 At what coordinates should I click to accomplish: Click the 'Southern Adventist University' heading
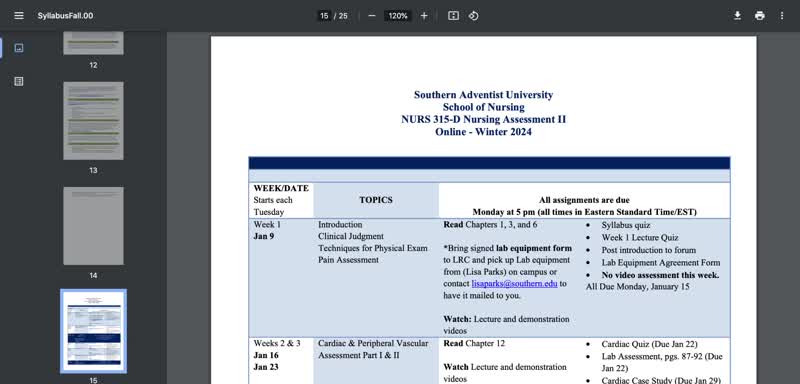(483, 95)
